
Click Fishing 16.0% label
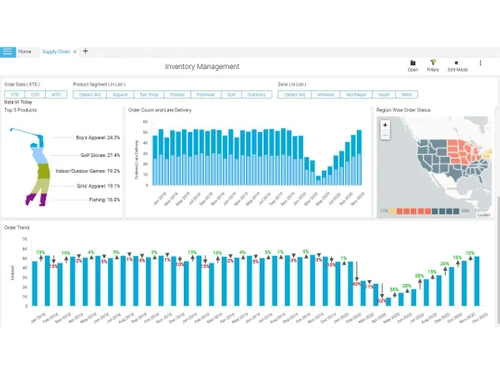tap(104, 200)
